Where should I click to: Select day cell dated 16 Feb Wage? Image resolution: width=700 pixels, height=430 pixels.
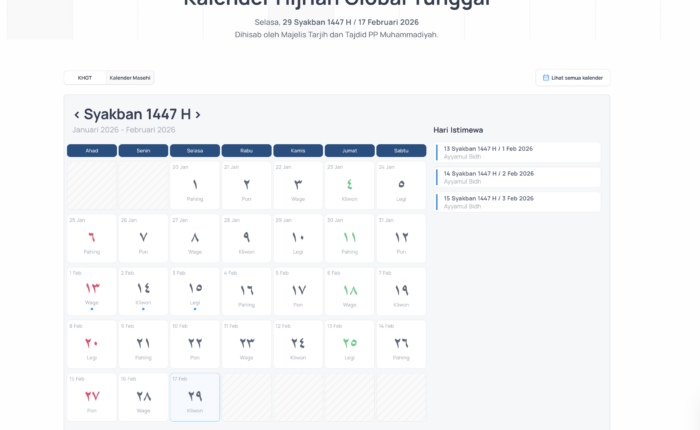pyautogui.click(x=143, y=397)
